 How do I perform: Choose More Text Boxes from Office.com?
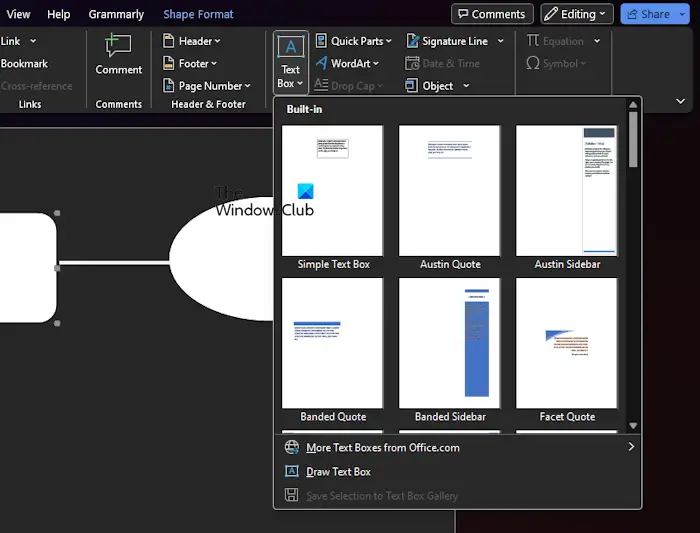[x=458, y=447]
